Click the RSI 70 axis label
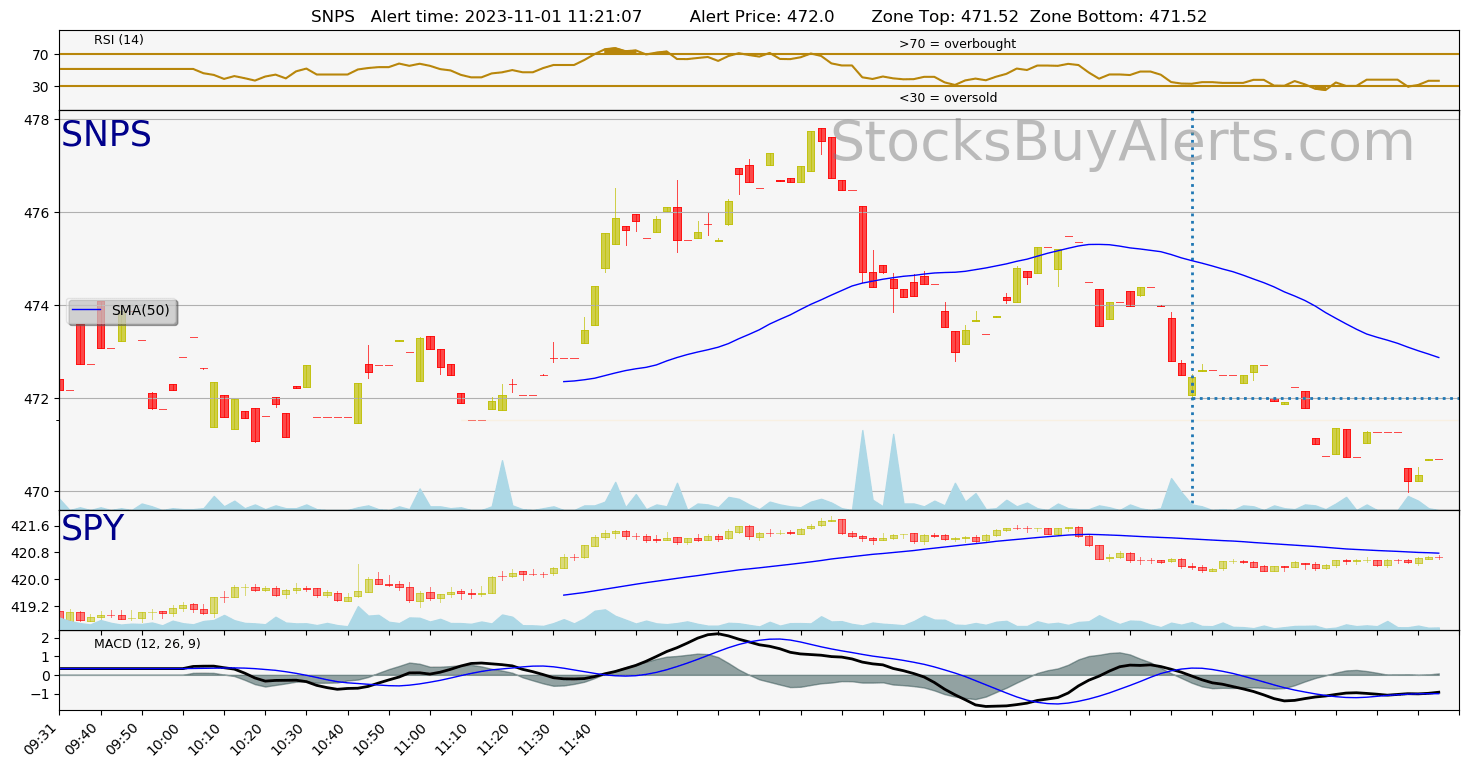Viewport: 1474px width, 768px height. click(x=41, y=55)
